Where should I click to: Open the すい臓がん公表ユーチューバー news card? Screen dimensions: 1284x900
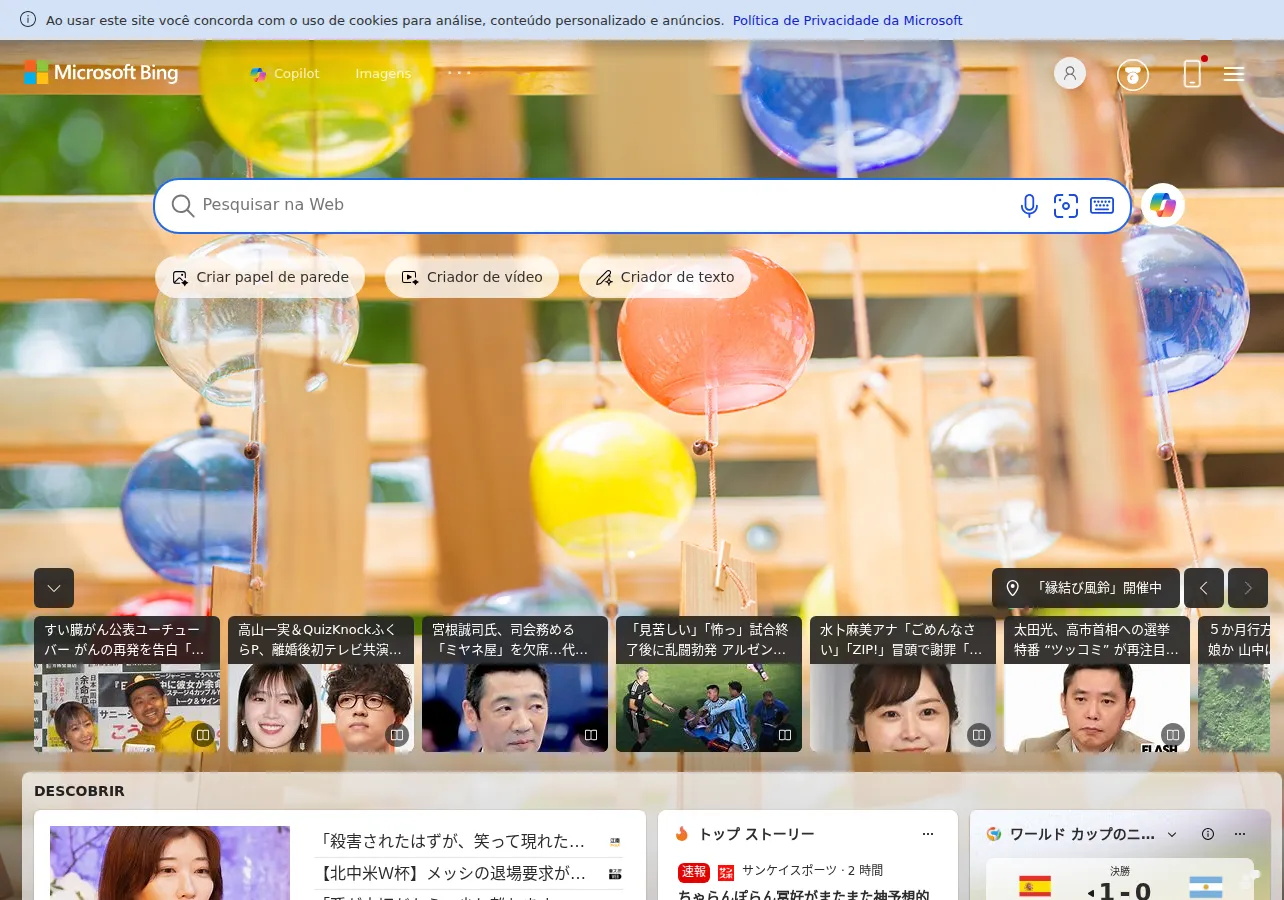tap(127, 684)
